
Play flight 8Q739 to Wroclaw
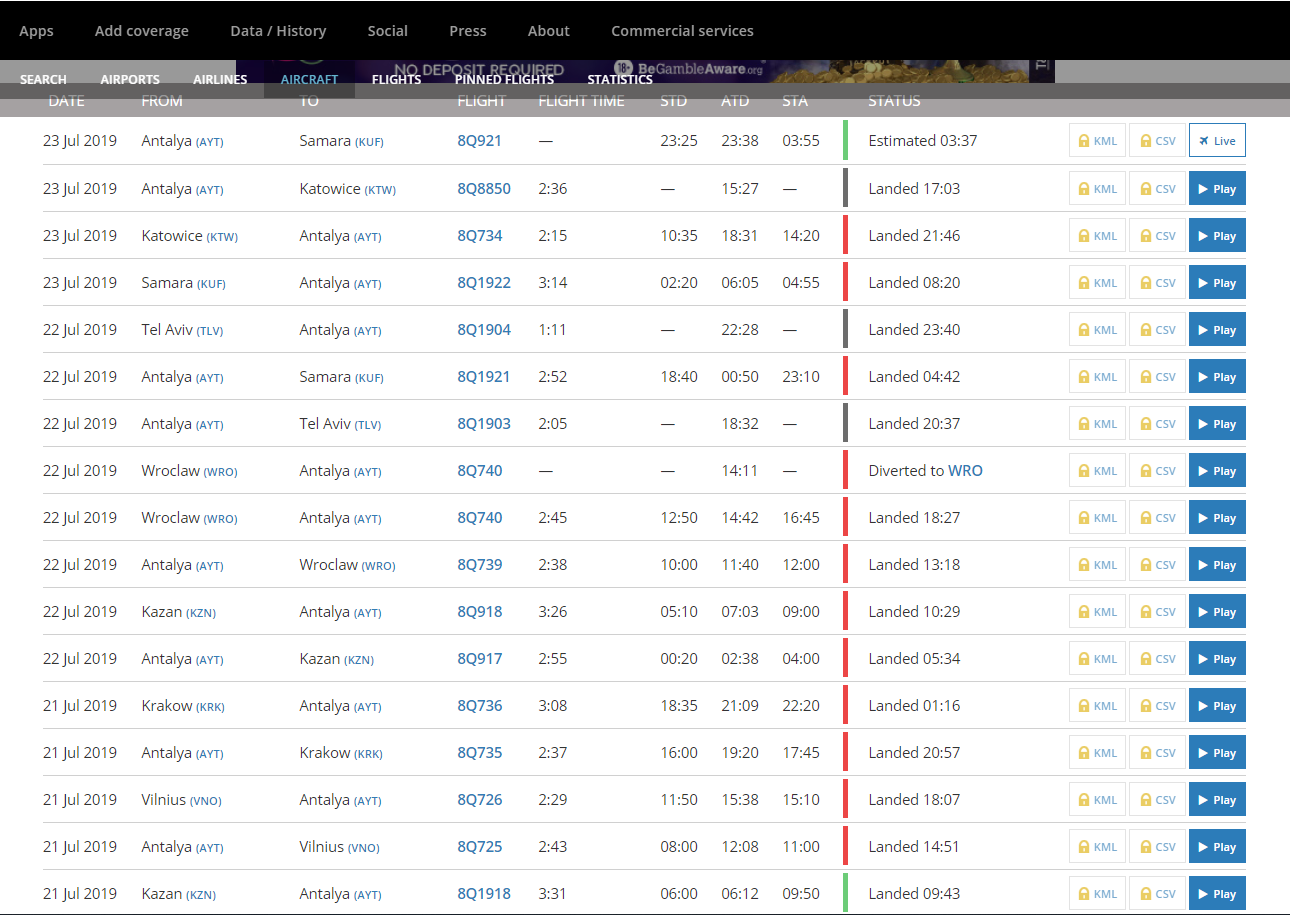1217,565
